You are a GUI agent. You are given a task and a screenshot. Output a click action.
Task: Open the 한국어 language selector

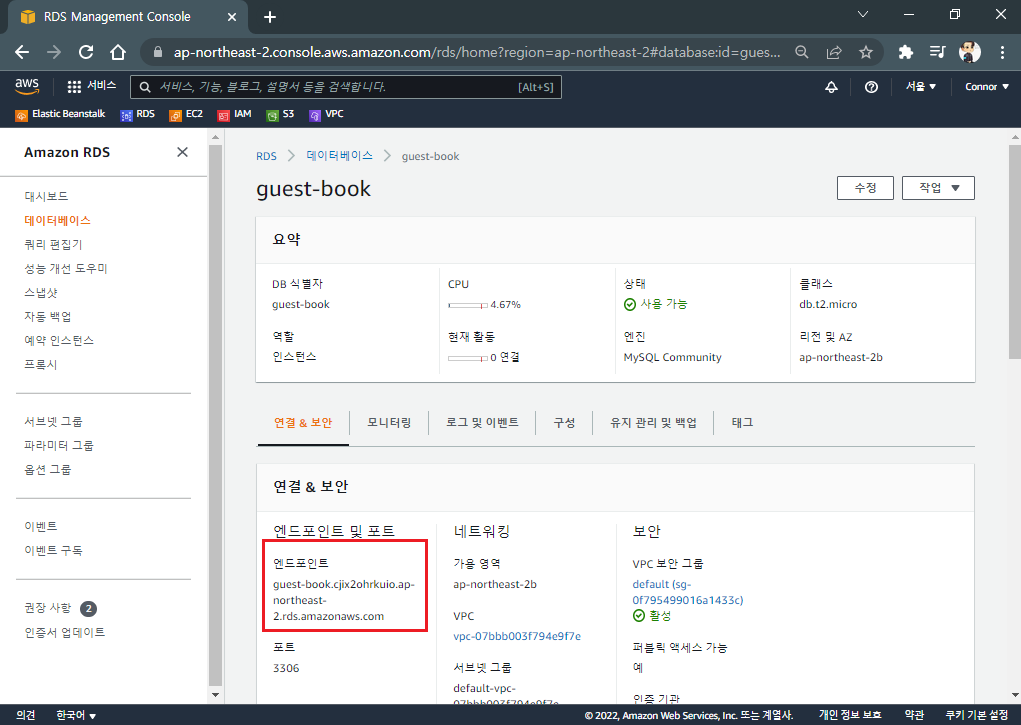pos(76,715)
